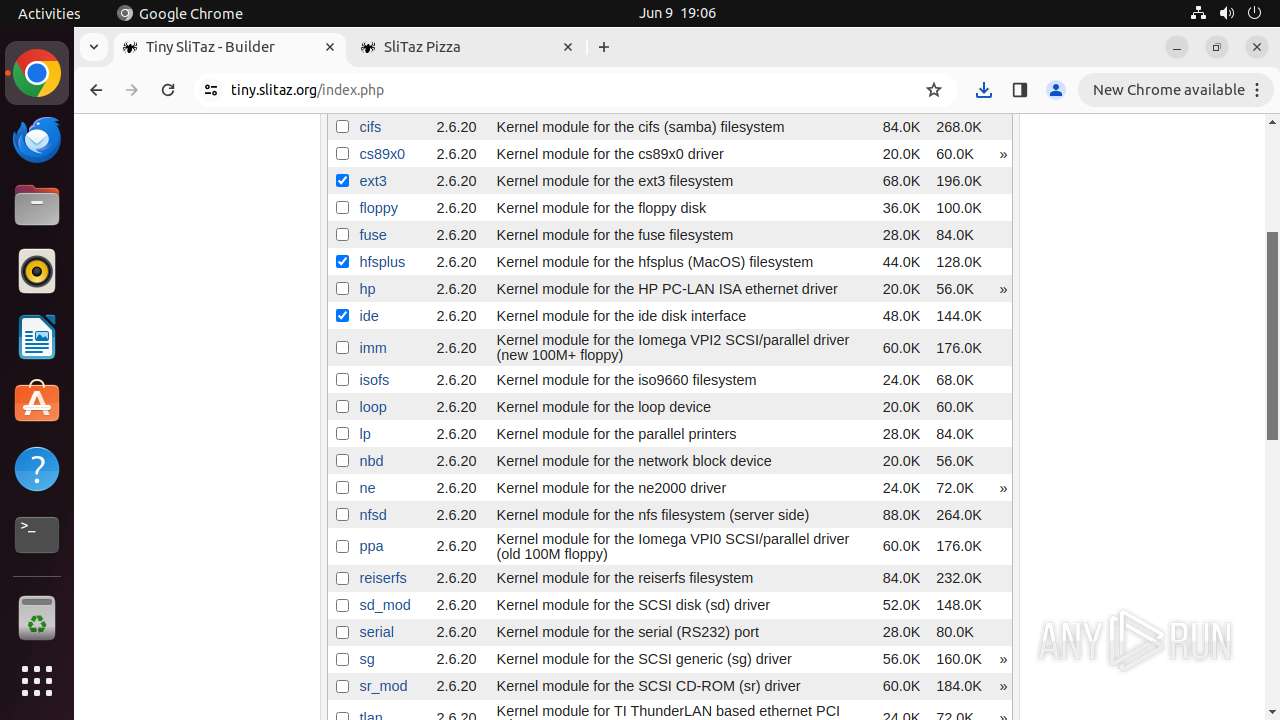The height and width of the screenshot is (720, 1280).
Task: Close the Tiny SliTaz - Builder tab
Action: click(330, 47)
